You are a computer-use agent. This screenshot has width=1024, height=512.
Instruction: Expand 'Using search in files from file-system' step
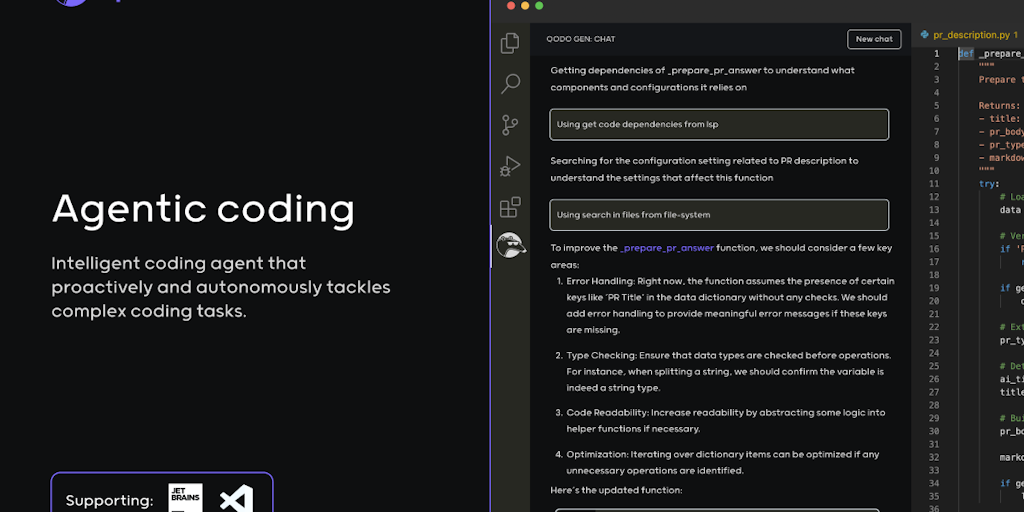click(x=718, y=215)
